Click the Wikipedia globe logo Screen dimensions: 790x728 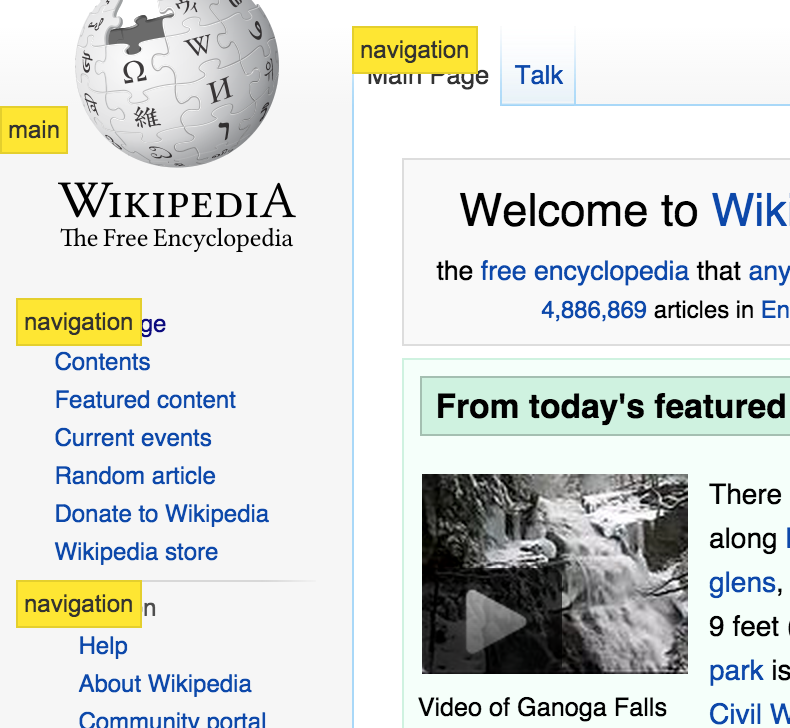tap(177, 82)
